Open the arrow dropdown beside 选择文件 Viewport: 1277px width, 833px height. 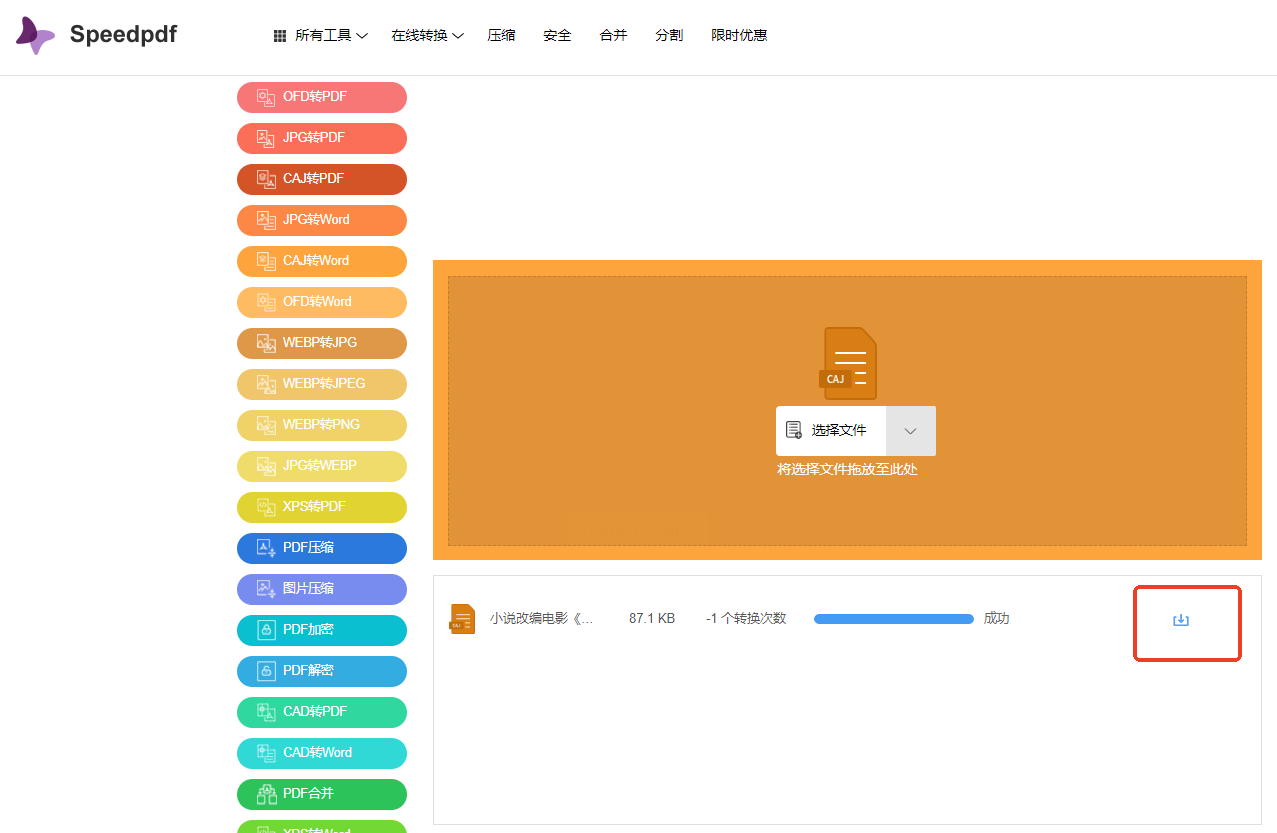point(910,431)
